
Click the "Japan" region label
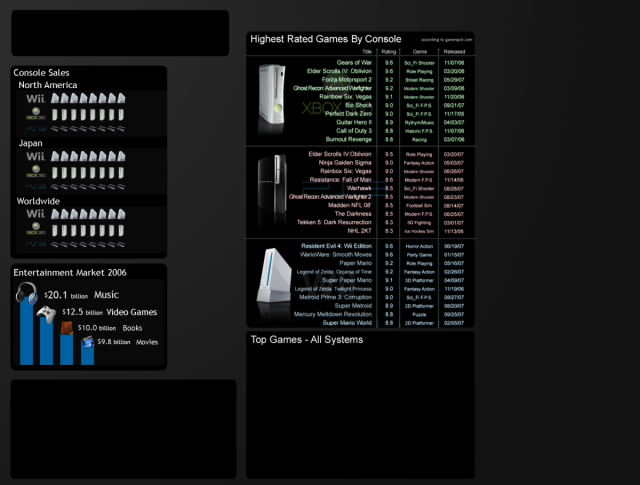tap(31, 143)
